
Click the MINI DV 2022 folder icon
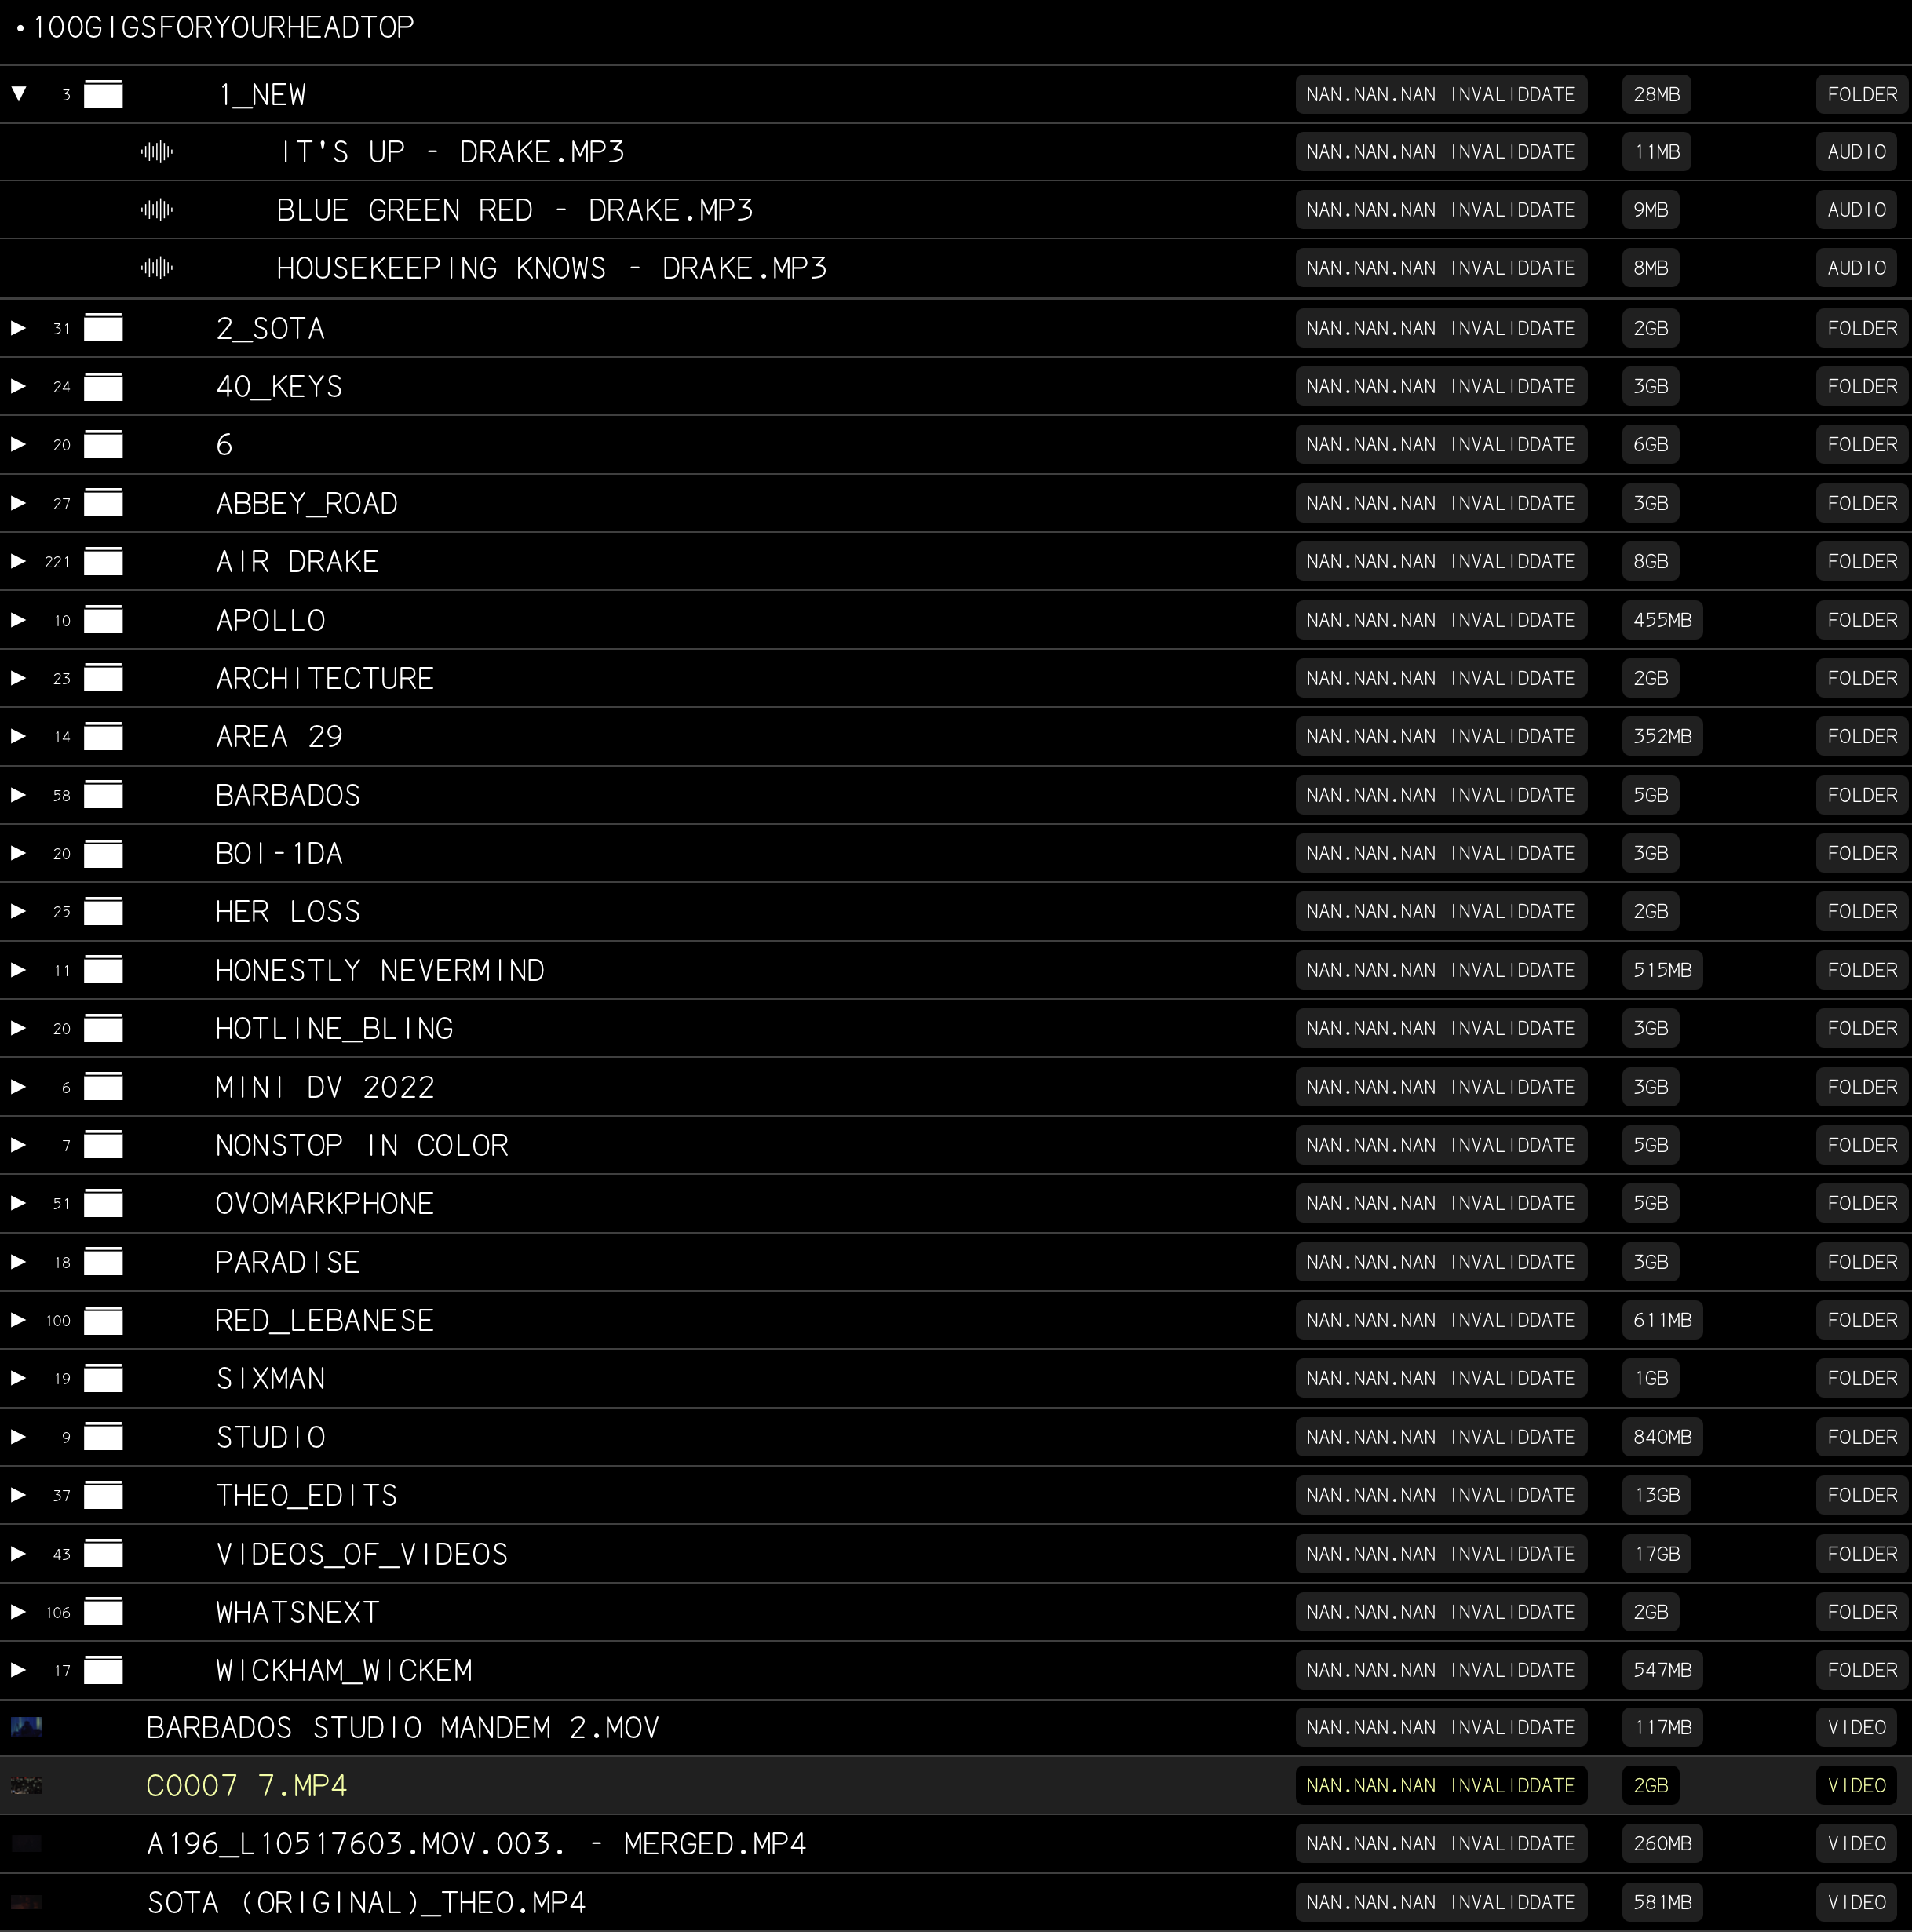tap(103, 1087)
